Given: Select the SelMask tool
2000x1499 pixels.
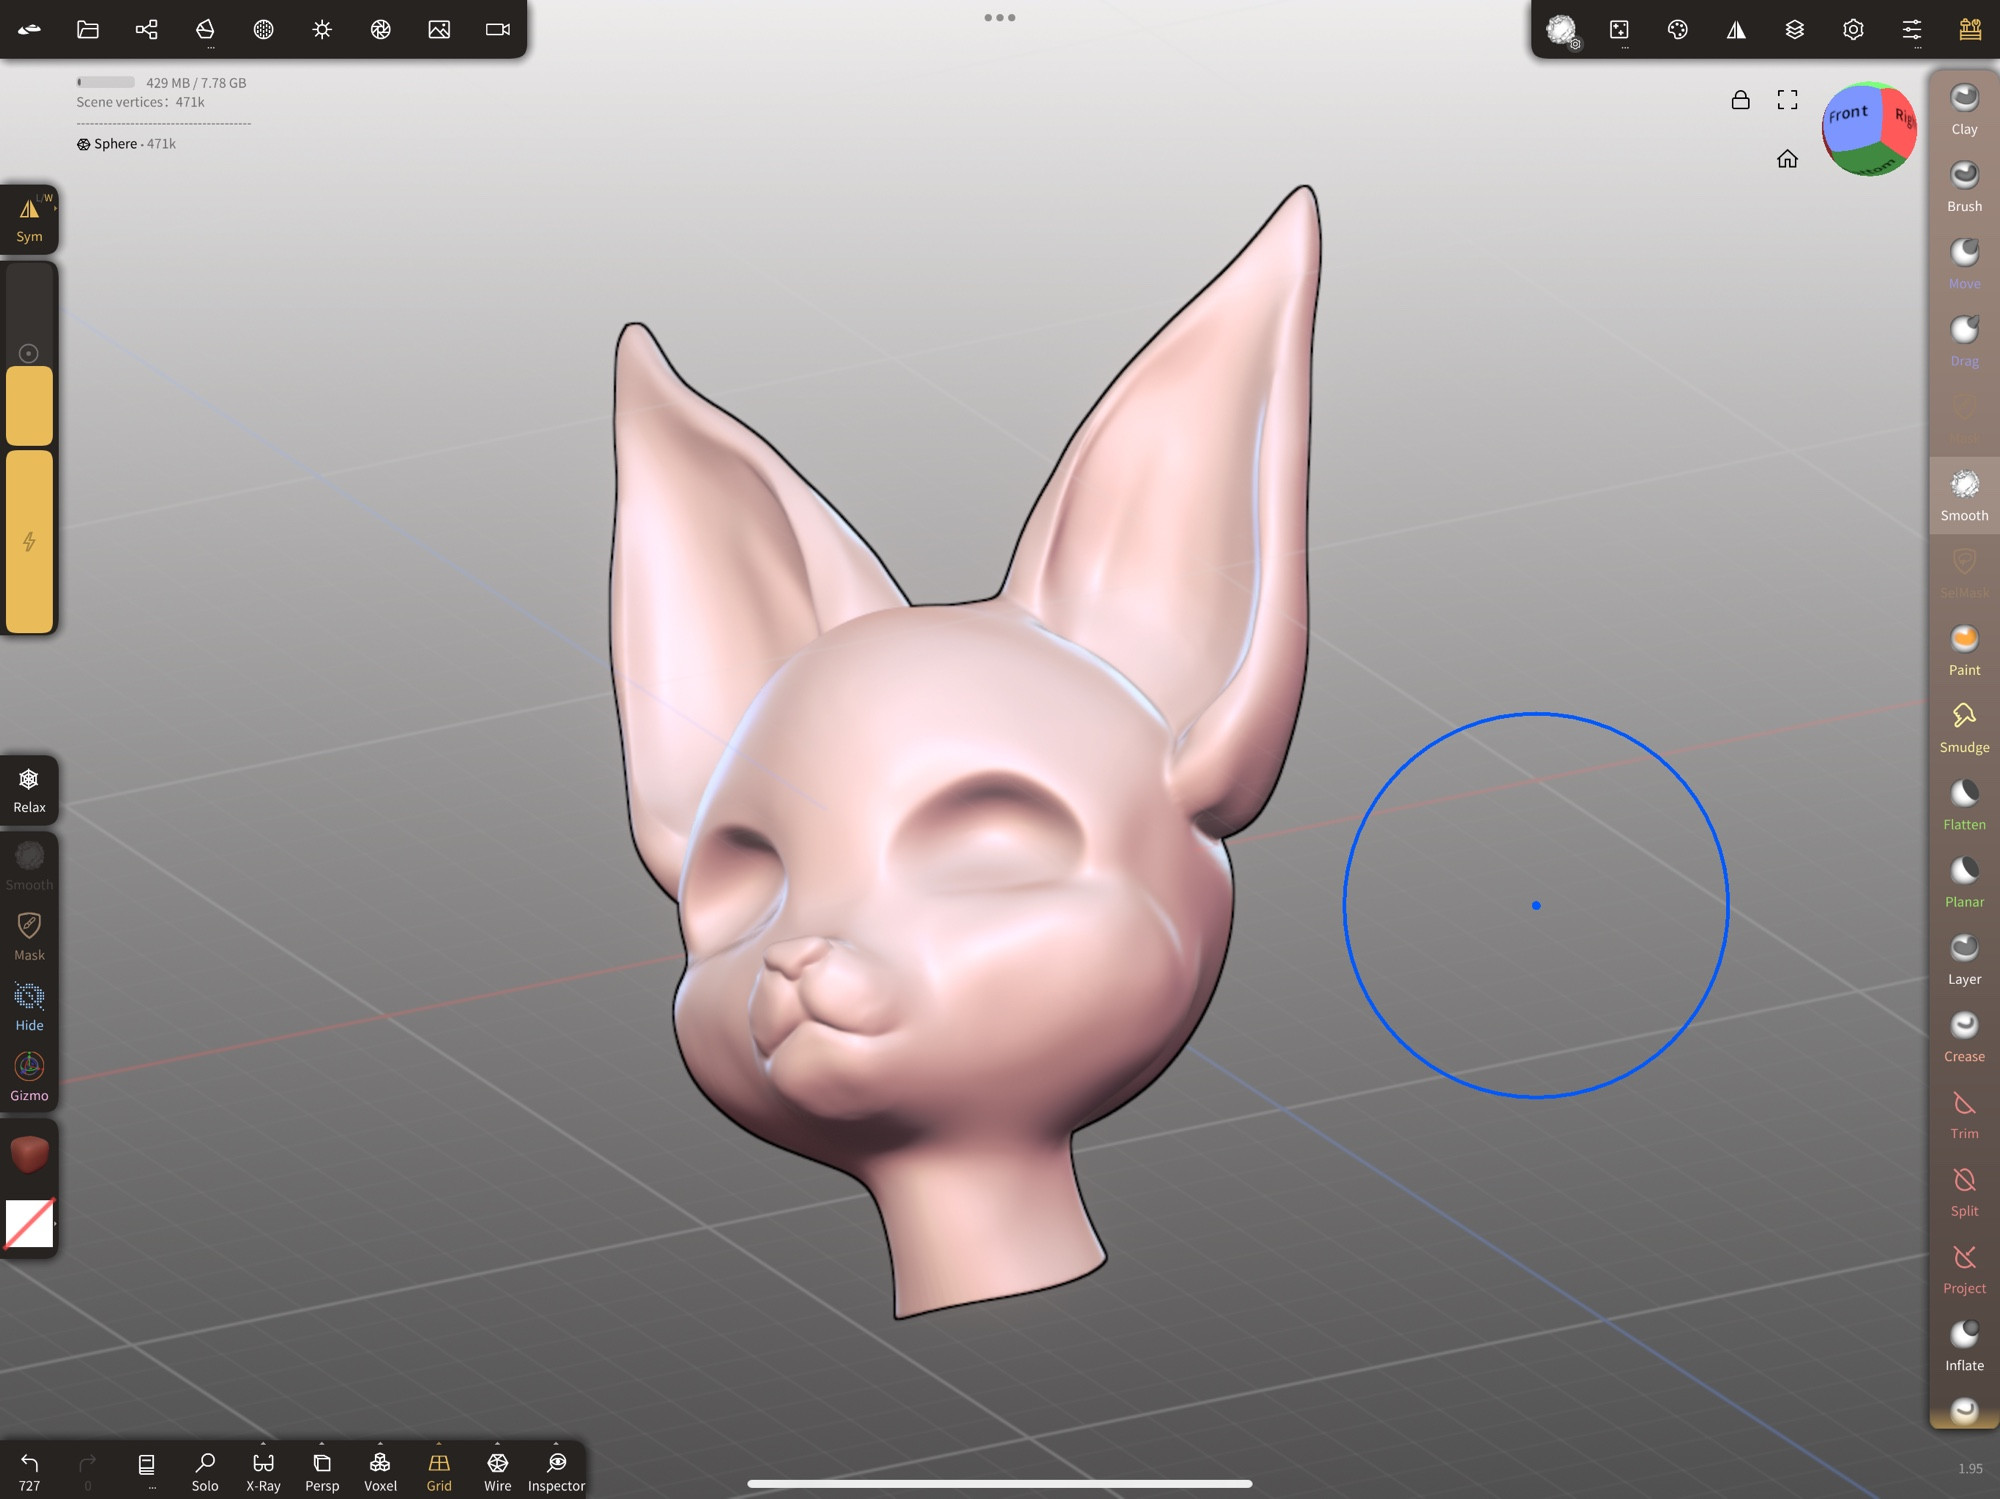Looking at the screenshot, I should point(1964,573).
